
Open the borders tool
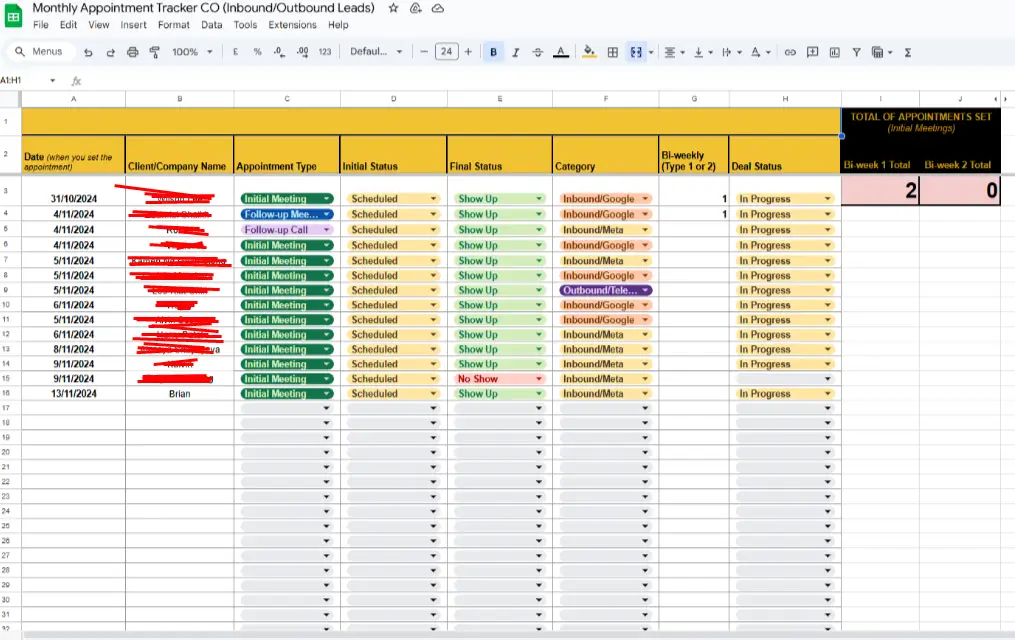[613, 52]
